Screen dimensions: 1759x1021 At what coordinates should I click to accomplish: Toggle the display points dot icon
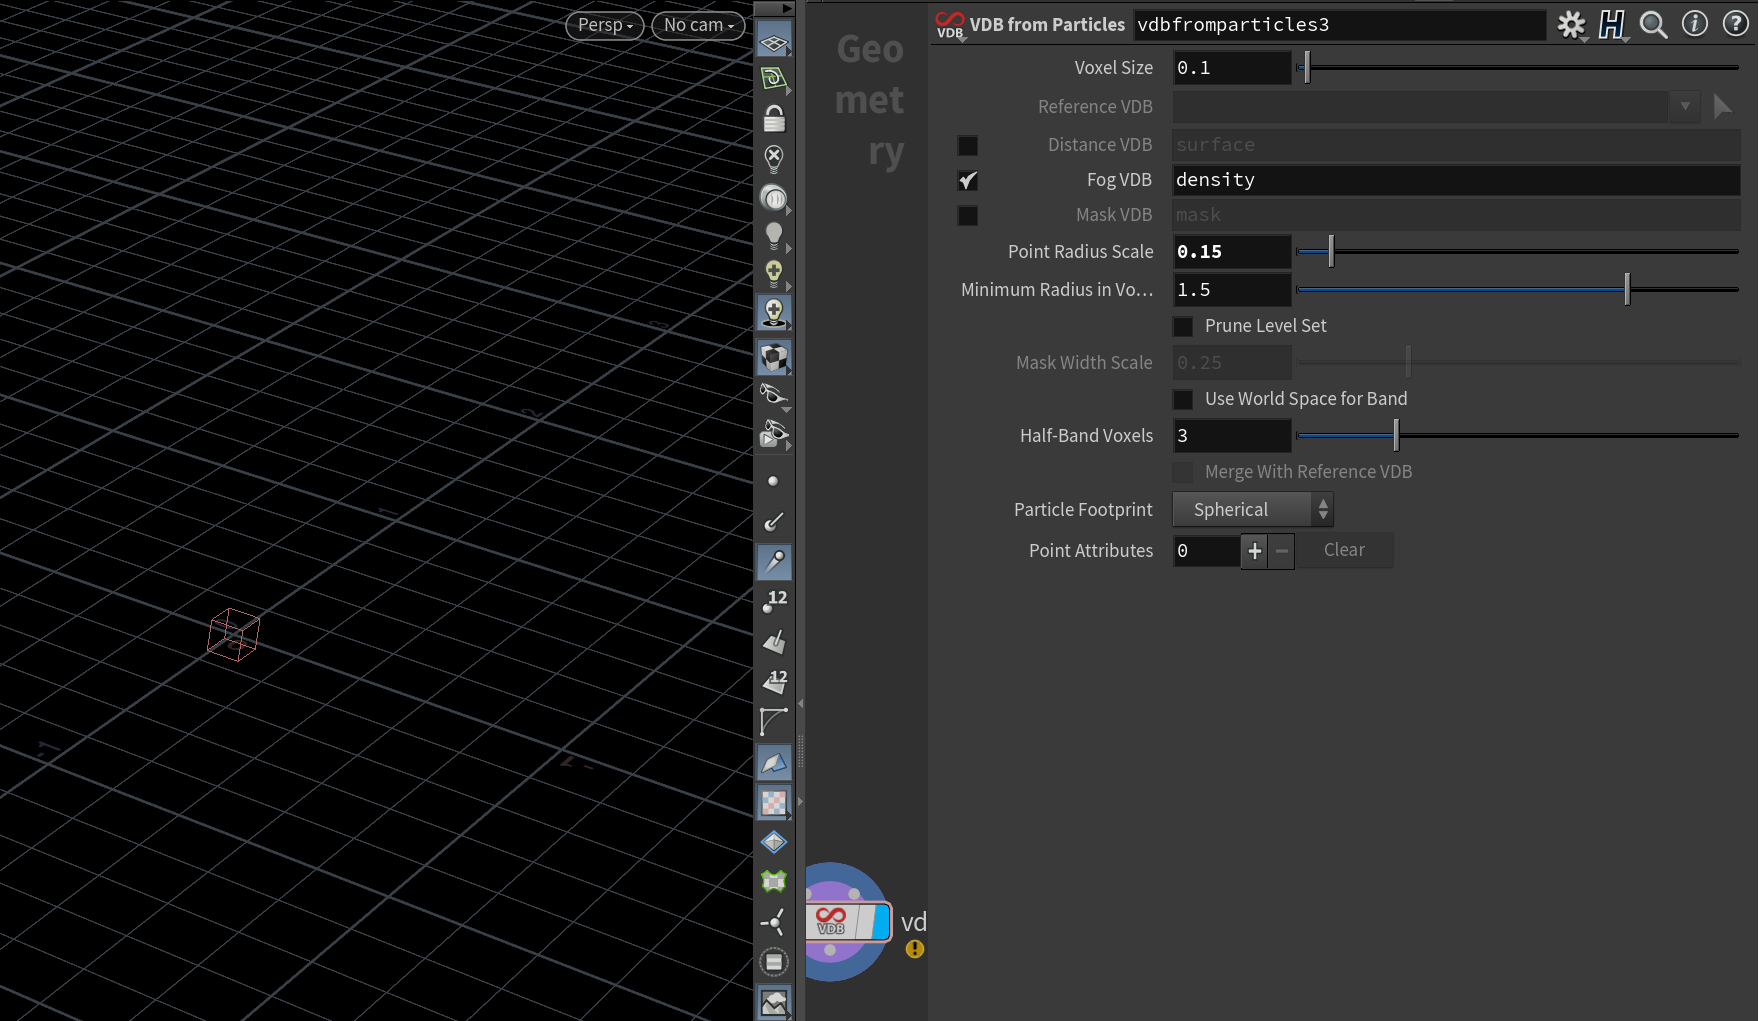(773, 481)
